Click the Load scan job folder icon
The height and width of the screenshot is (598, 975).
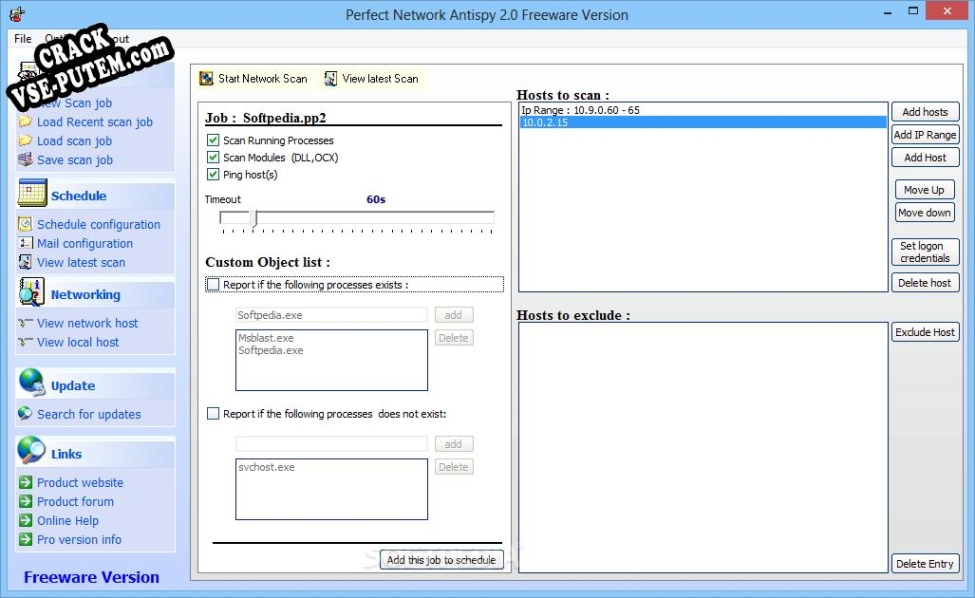pos(25,140)
